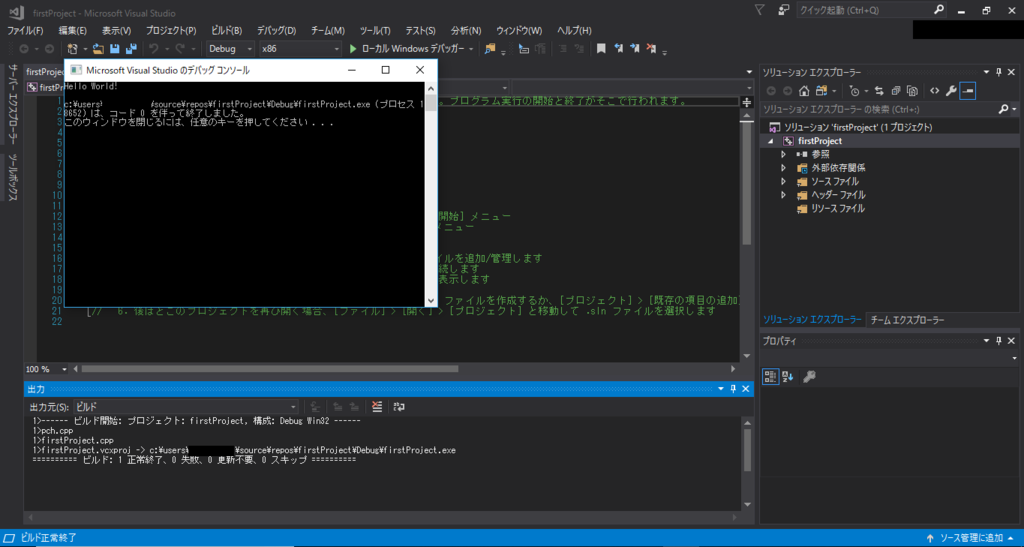The height and width of the screenshot is (547, 1024).
Task: Open the プロジェクト(P) menu
Action: [171, 31]
